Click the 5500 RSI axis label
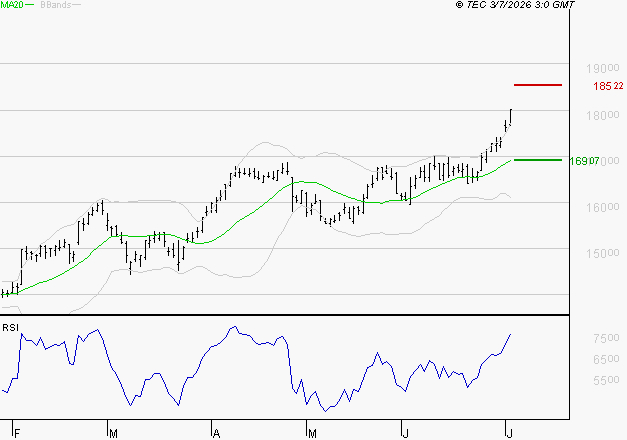Image resolution: width=627 pixels, height=440 pixels. click(606, 380)
